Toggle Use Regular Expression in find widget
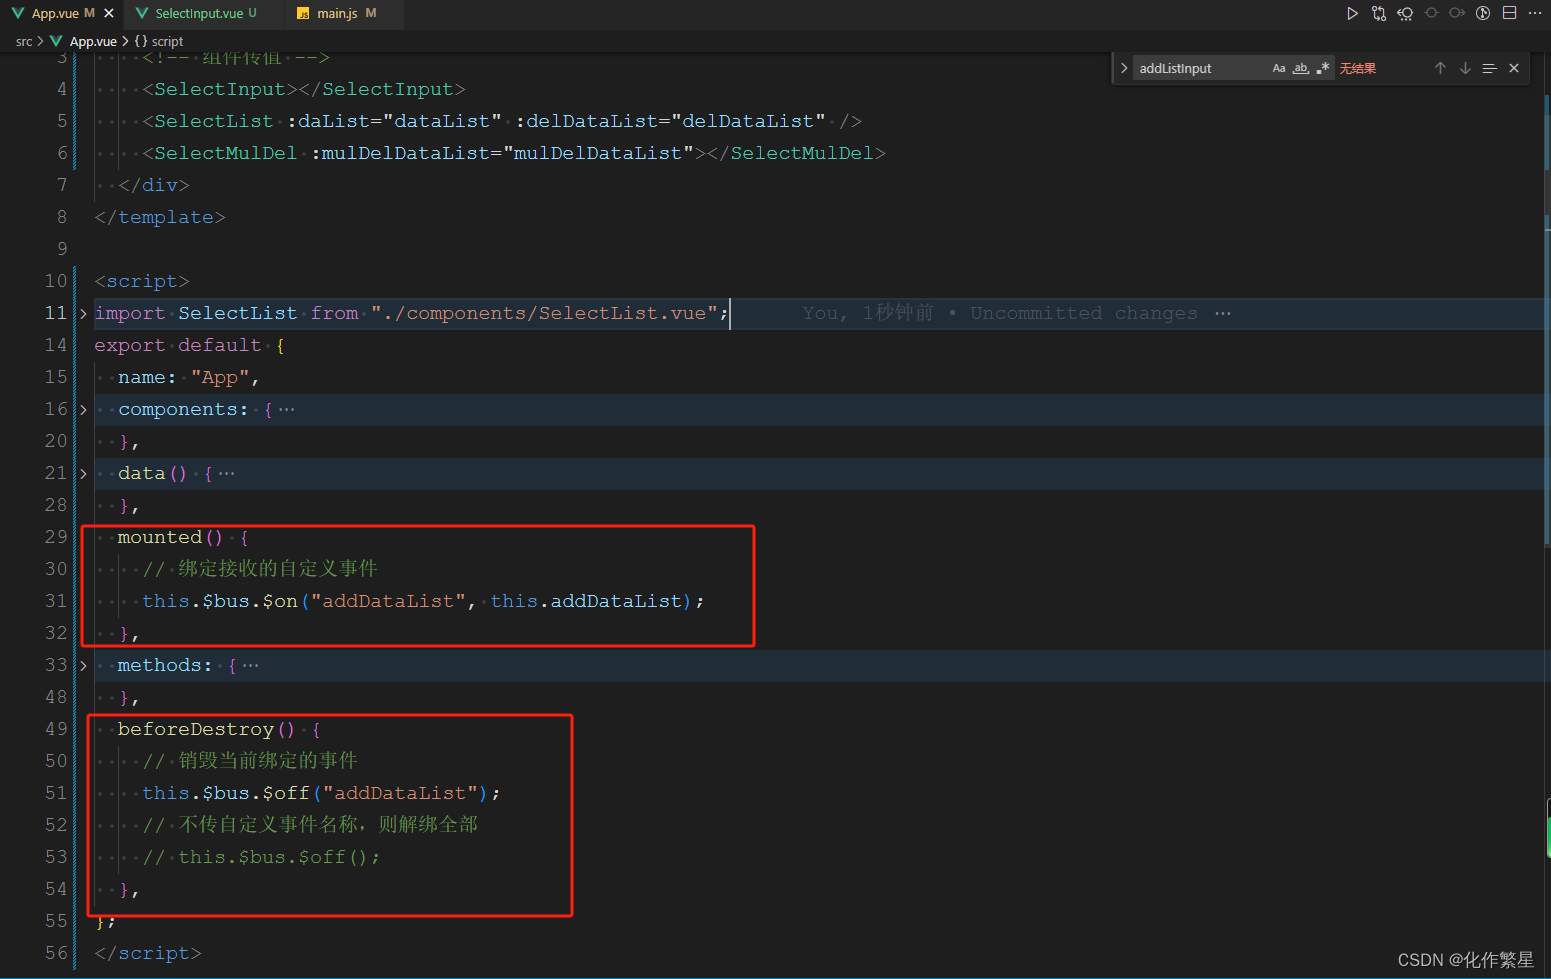 tap(1323, 68)
